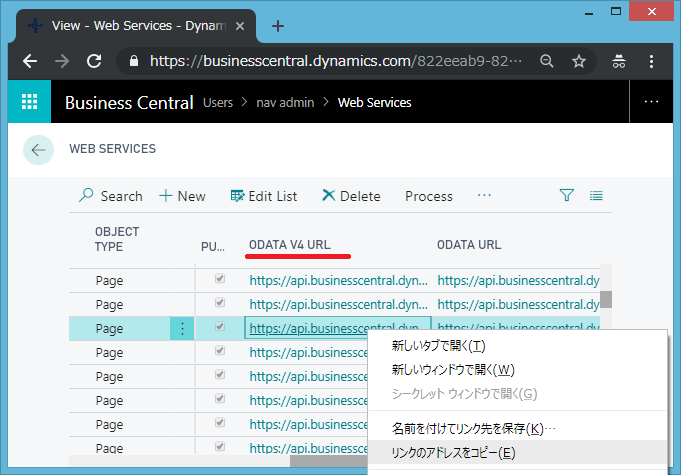This screenshot has height=475, width=681.
Task: Toggle published checkbox in first row
Action: [220, 281]
